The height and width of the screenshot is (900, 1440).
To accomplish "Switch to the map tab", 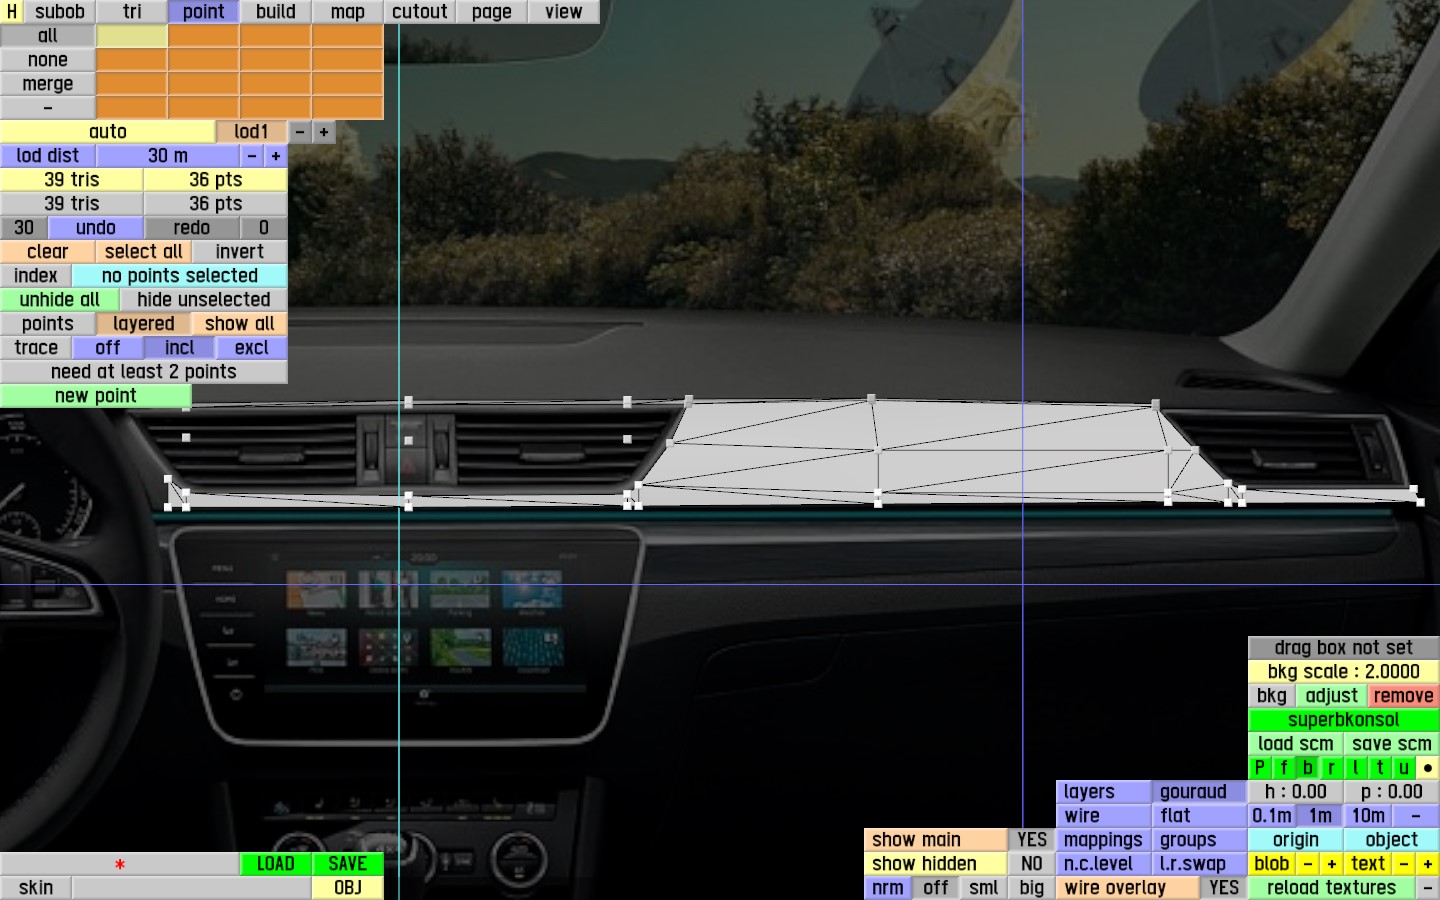I will pos(348,12).
